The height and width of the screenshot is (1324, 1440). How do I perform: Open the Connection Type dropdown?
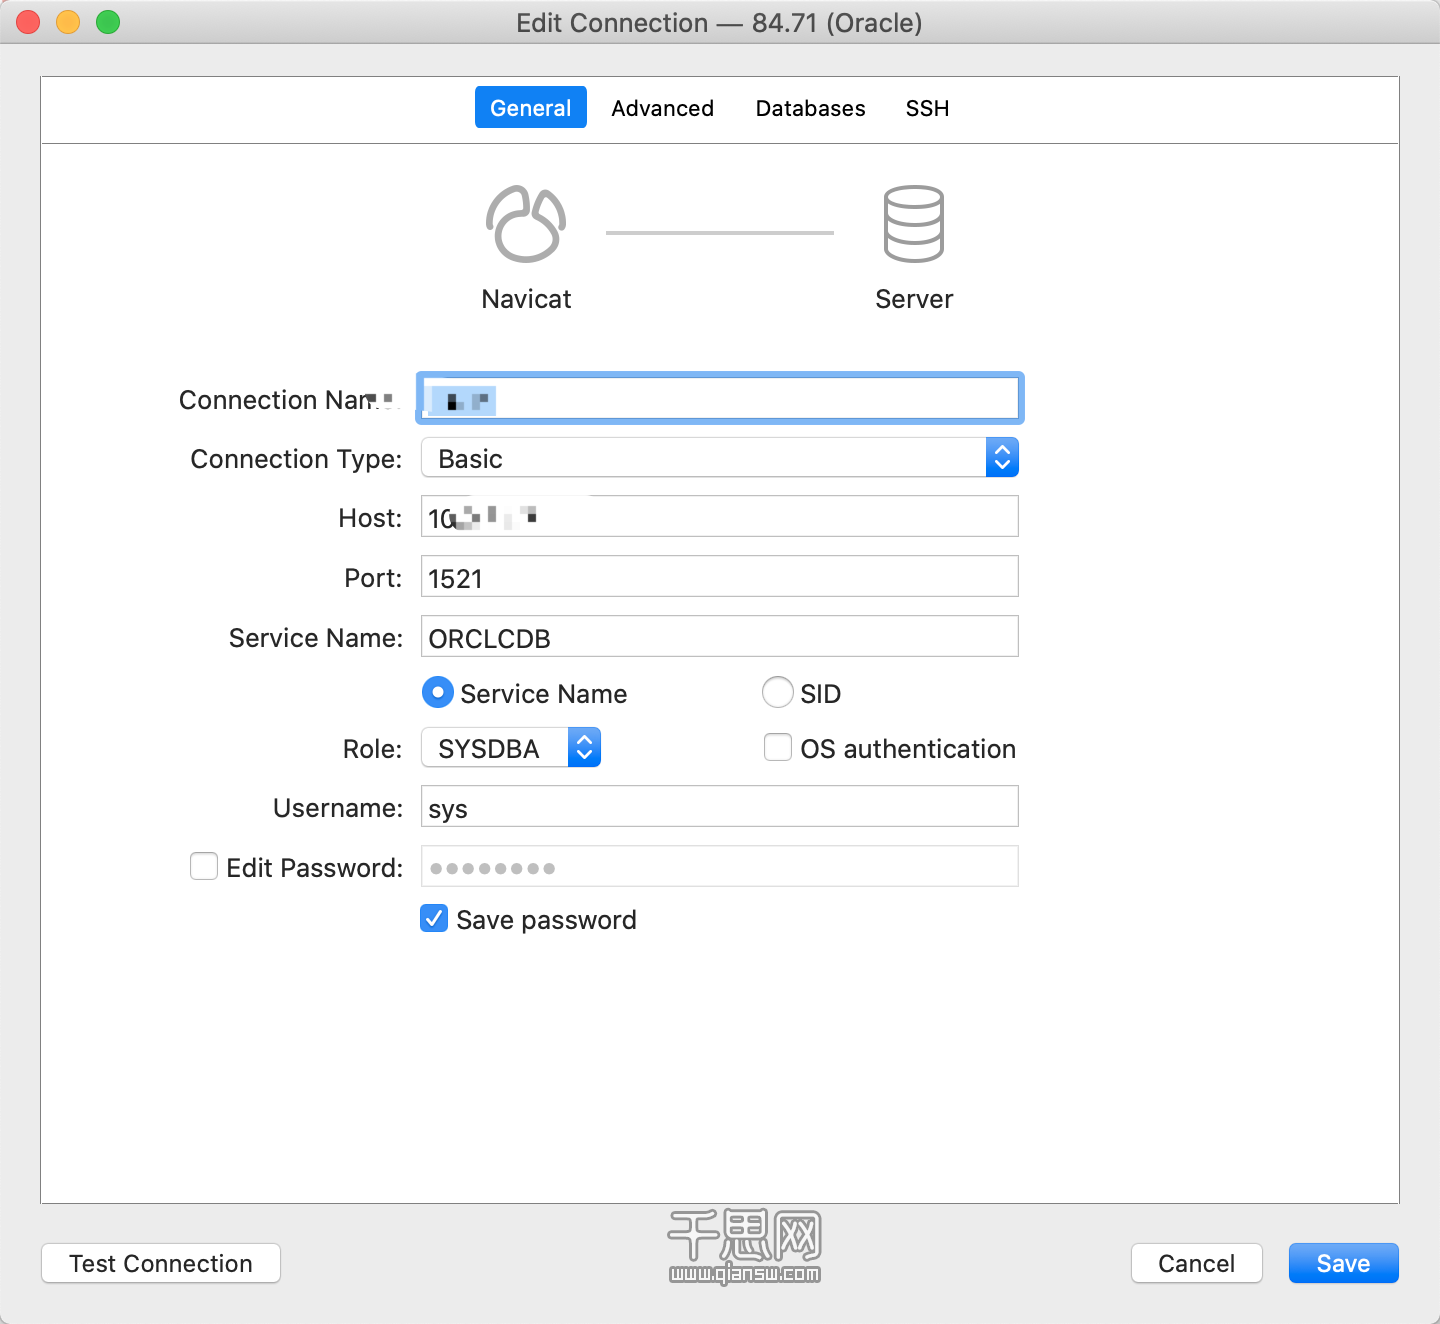720,458
